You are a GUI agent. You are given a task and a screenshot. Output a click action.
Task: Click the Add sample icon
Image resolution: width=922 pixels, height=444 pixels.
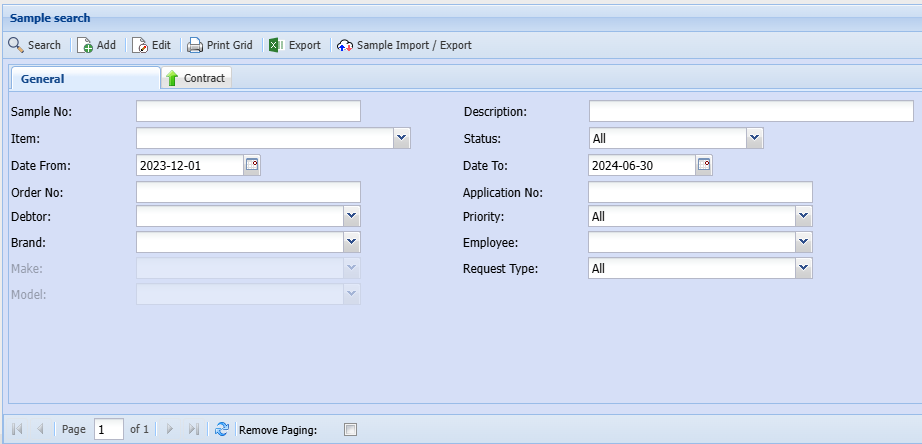(85, 45)
